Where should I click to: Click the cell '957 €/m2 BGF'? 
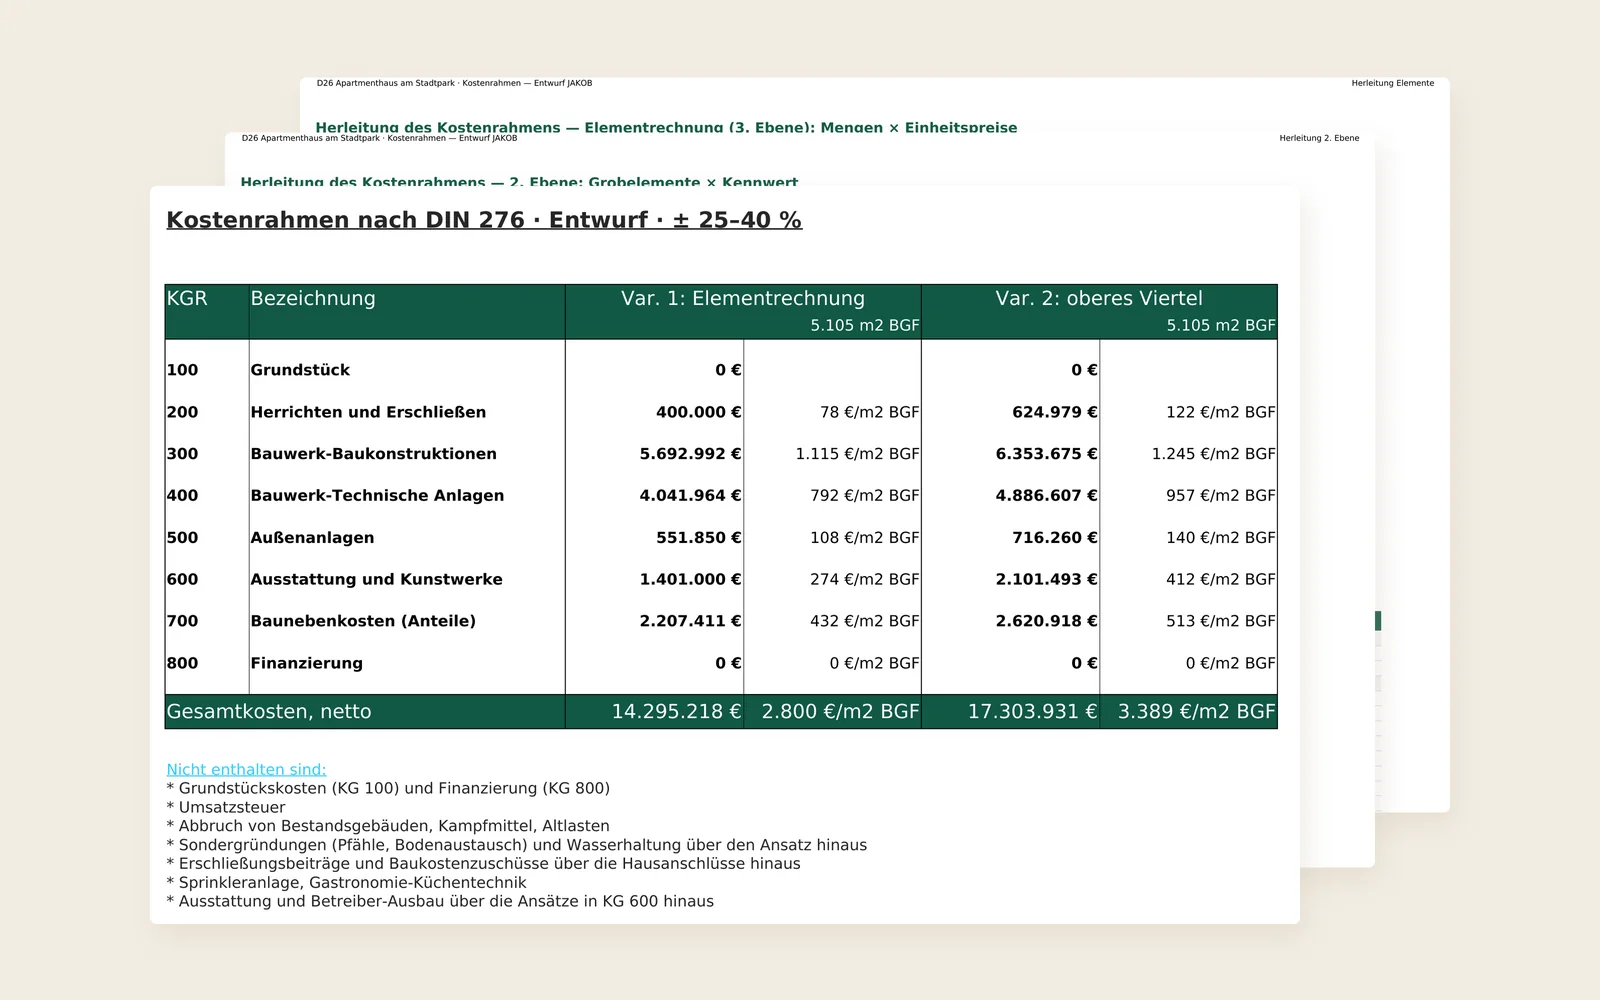pyautogui.click(x=1220, y=496)
